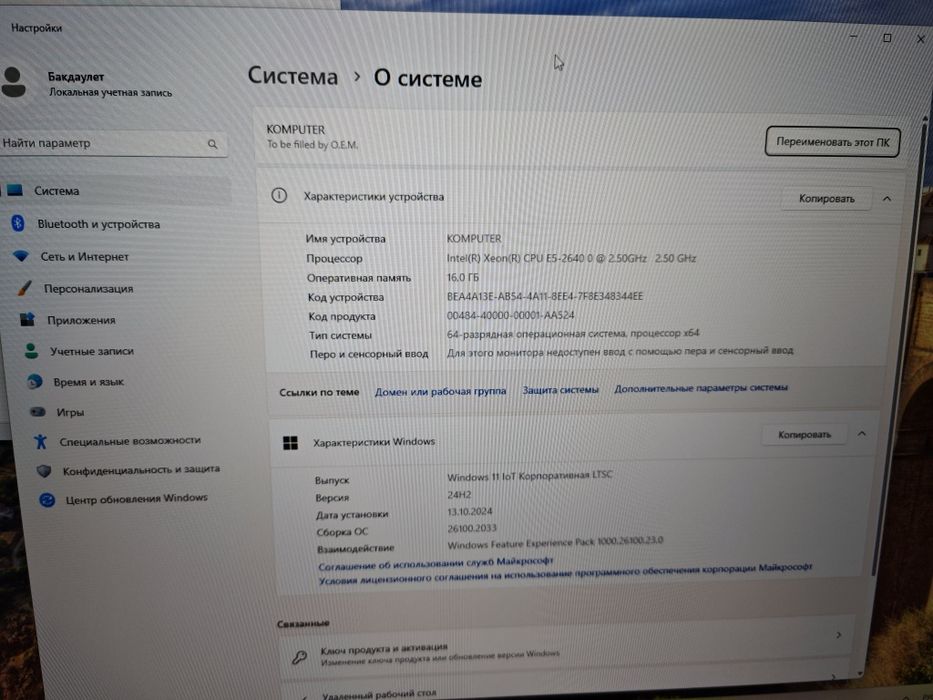Click the Приложения apps icon

click(27, 320)
